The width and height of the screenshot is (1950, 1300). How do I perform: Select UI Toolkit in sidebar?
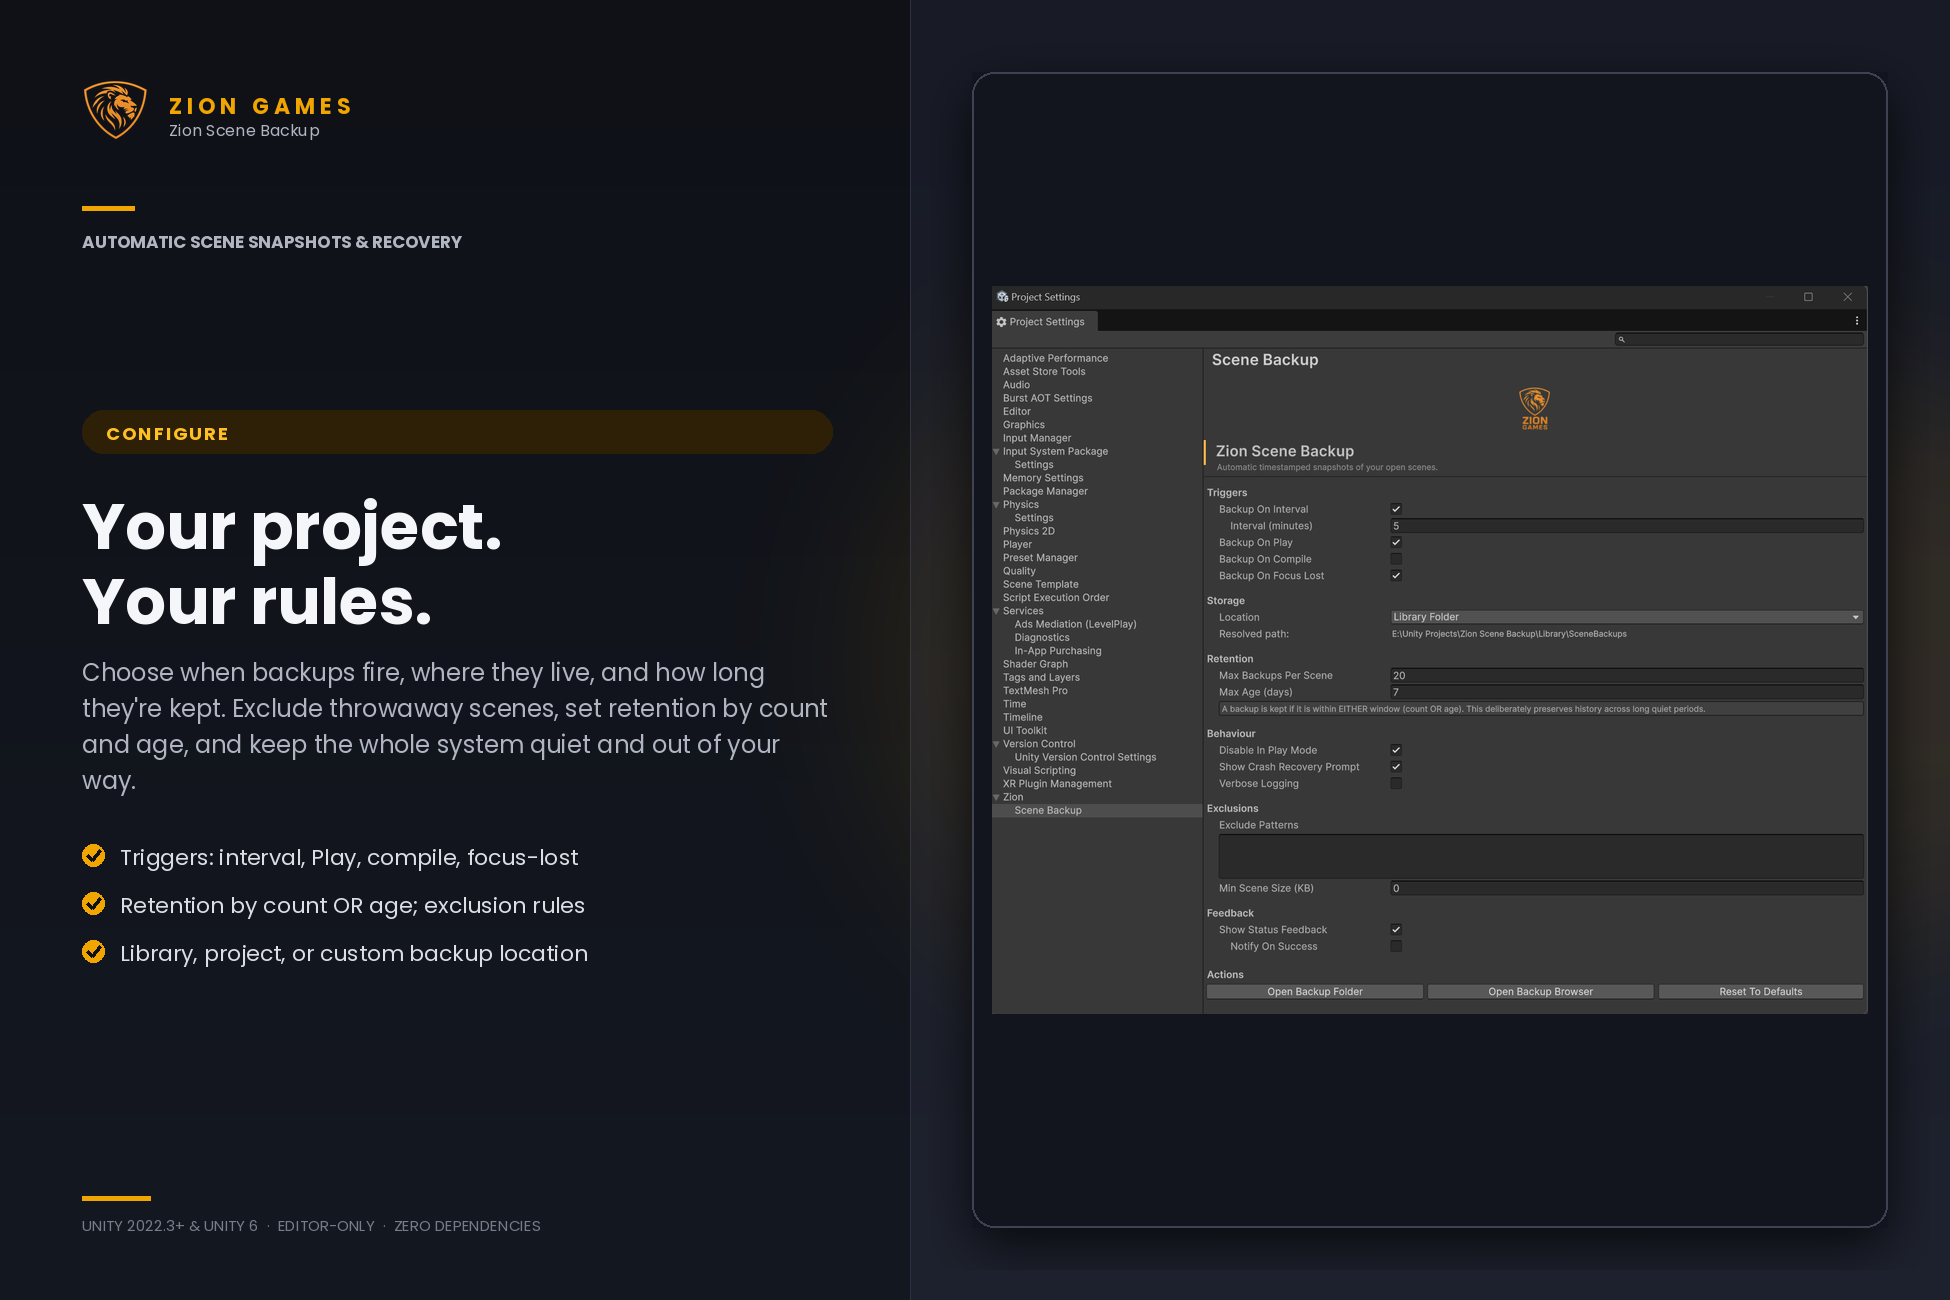click(x=1025, y=731)
